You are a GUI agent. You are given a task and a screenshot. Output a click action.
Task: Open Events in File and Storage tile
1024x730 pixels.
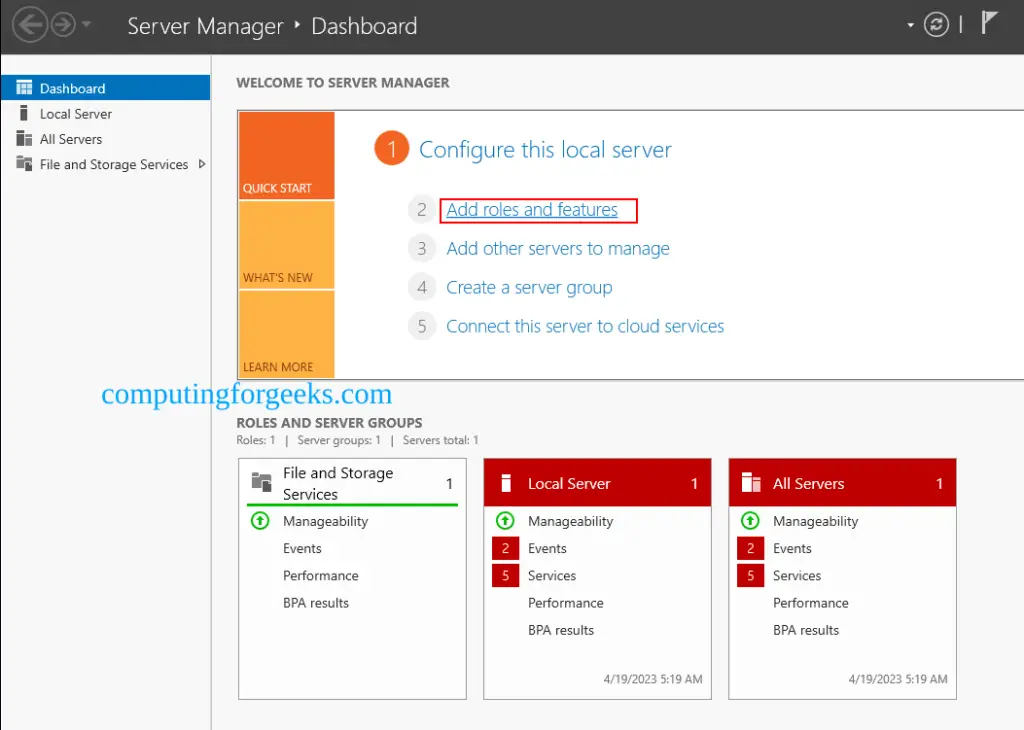click(x=302, y=548)
